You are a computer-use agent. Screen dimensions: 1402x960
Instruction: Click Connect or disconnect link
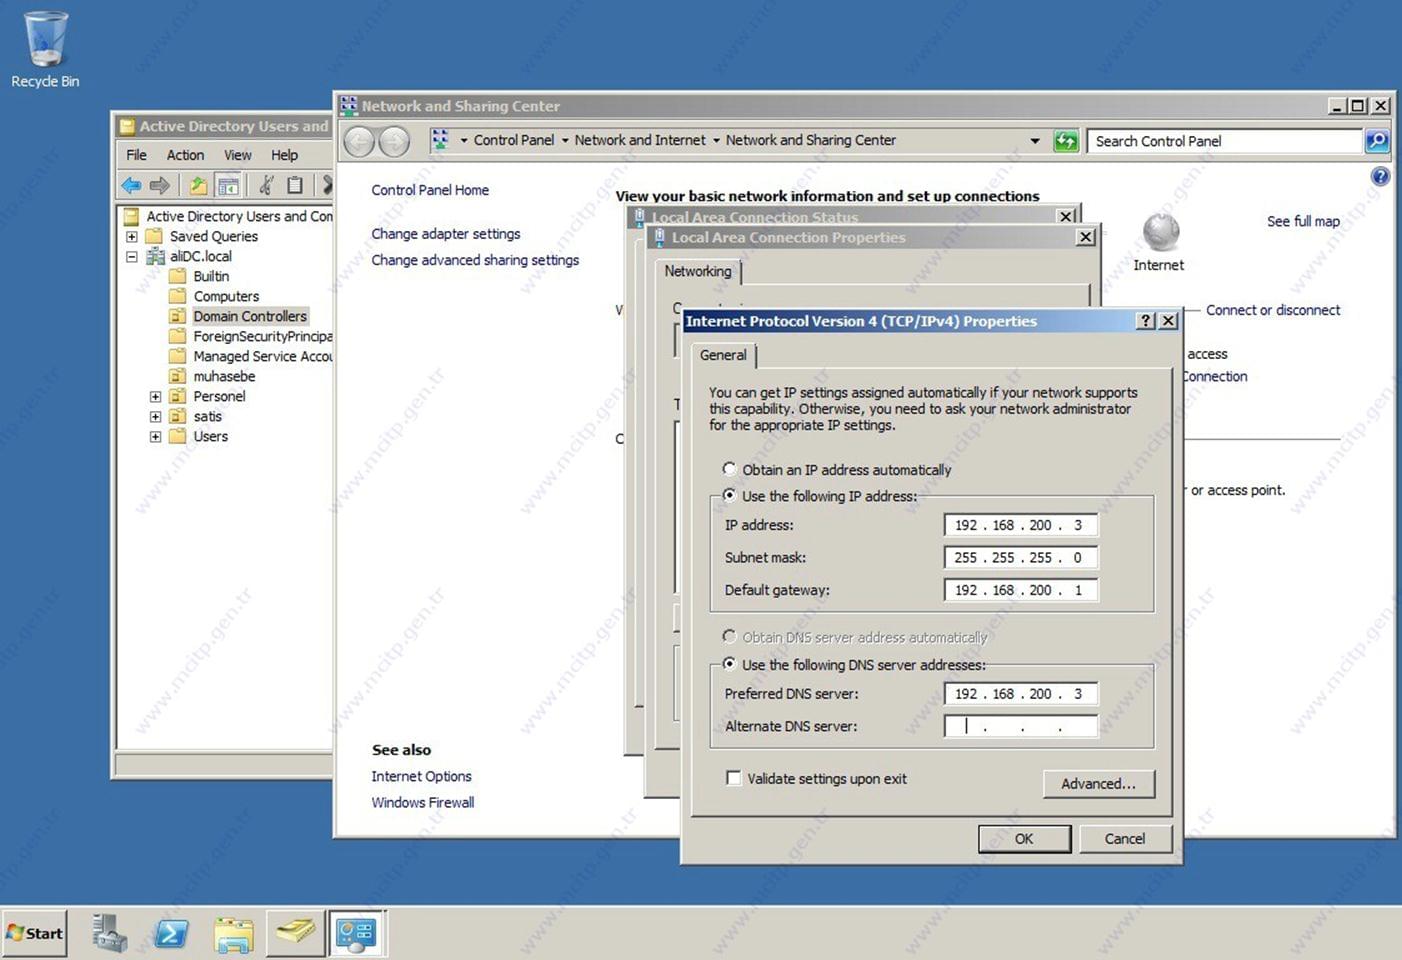(1273, 310)
